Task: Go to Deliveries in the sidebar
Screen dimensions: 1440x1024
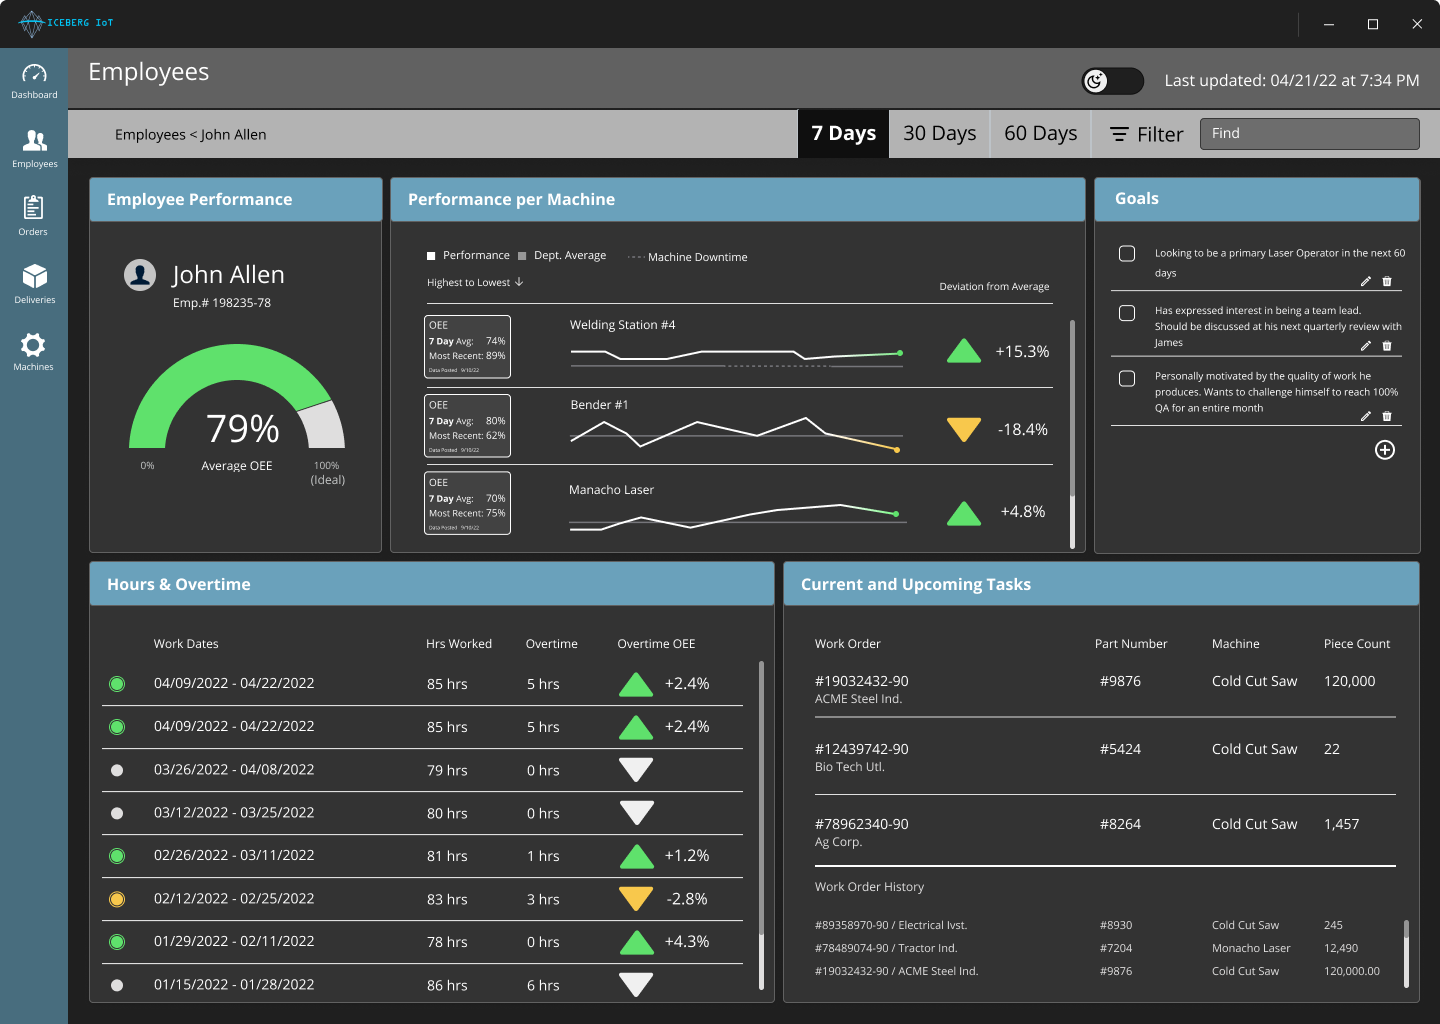Action: coord(34,276)
